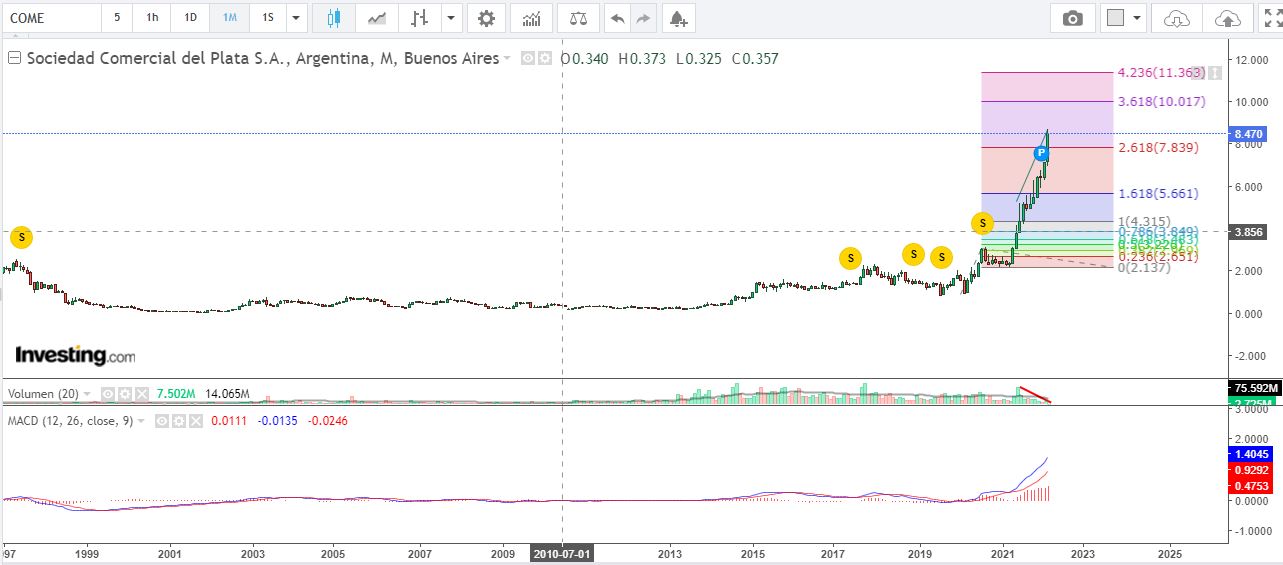Click the S marker near 2019

click(x=913, y=254)
